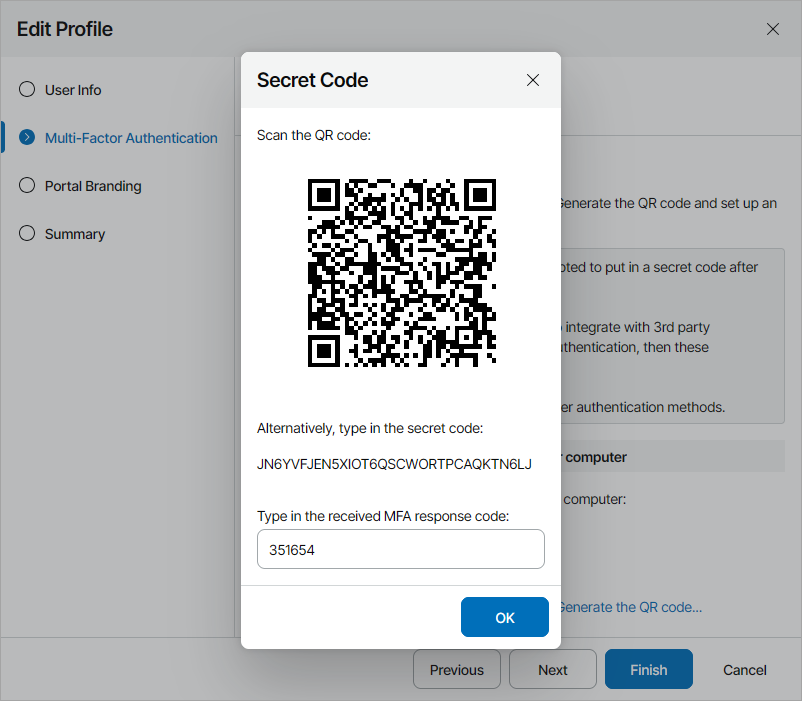802x701 pixels.
Task: Close the Secret Code dialog
Action: [533, 80]
